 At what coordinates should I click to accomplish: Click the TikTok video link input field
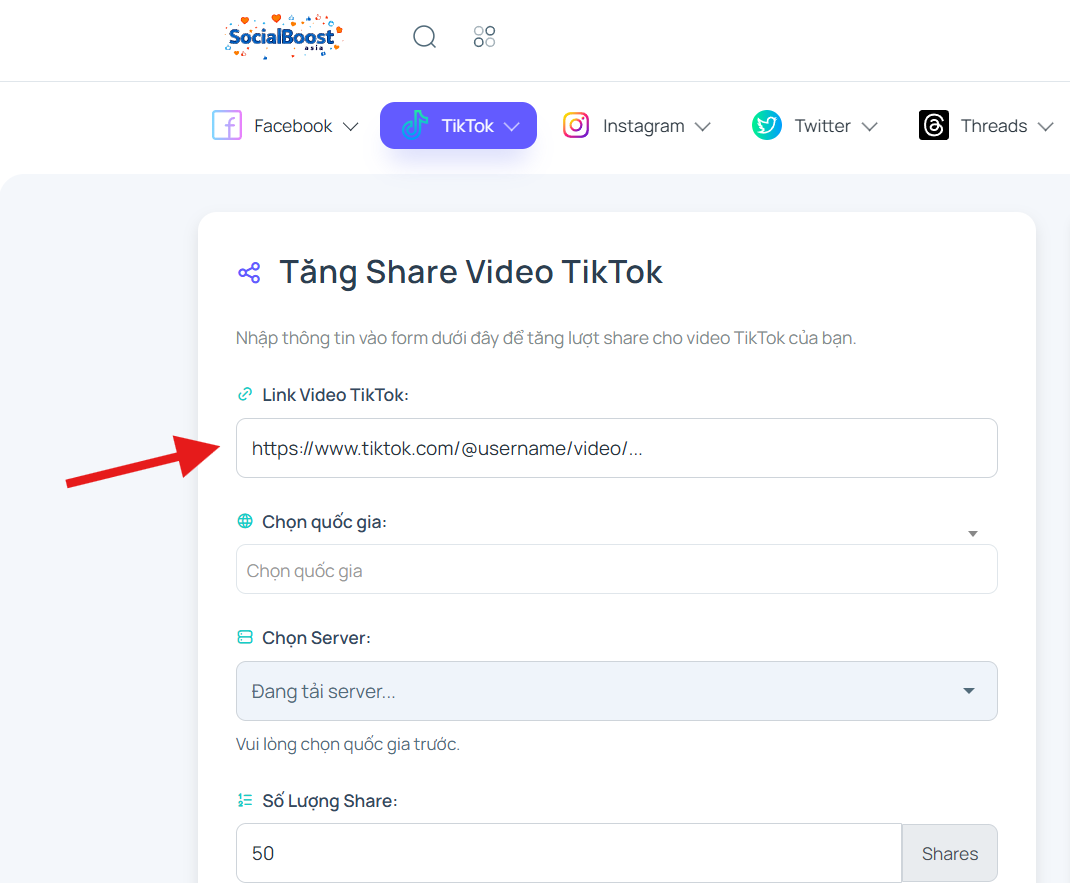(x=617, y=448)
